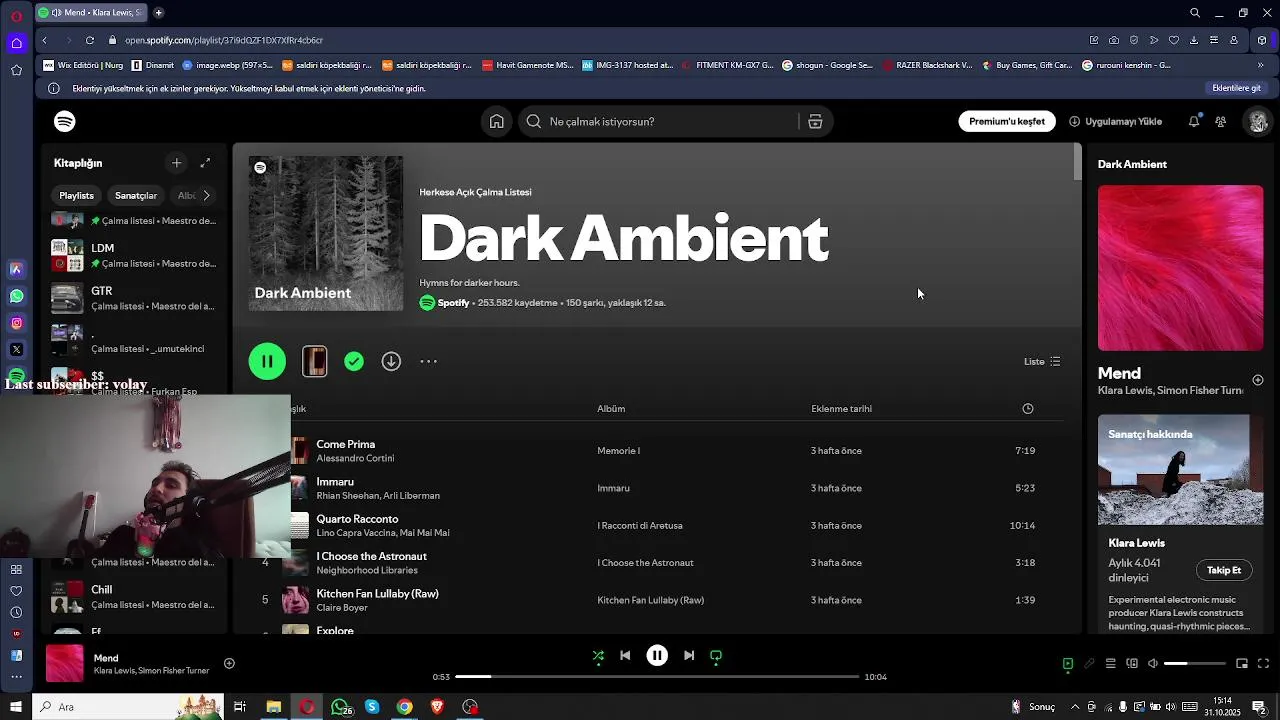Click Uygulamayı Yükle link
The height and width of the screenshot is (720, 1280).
(x=1116, y=121)
